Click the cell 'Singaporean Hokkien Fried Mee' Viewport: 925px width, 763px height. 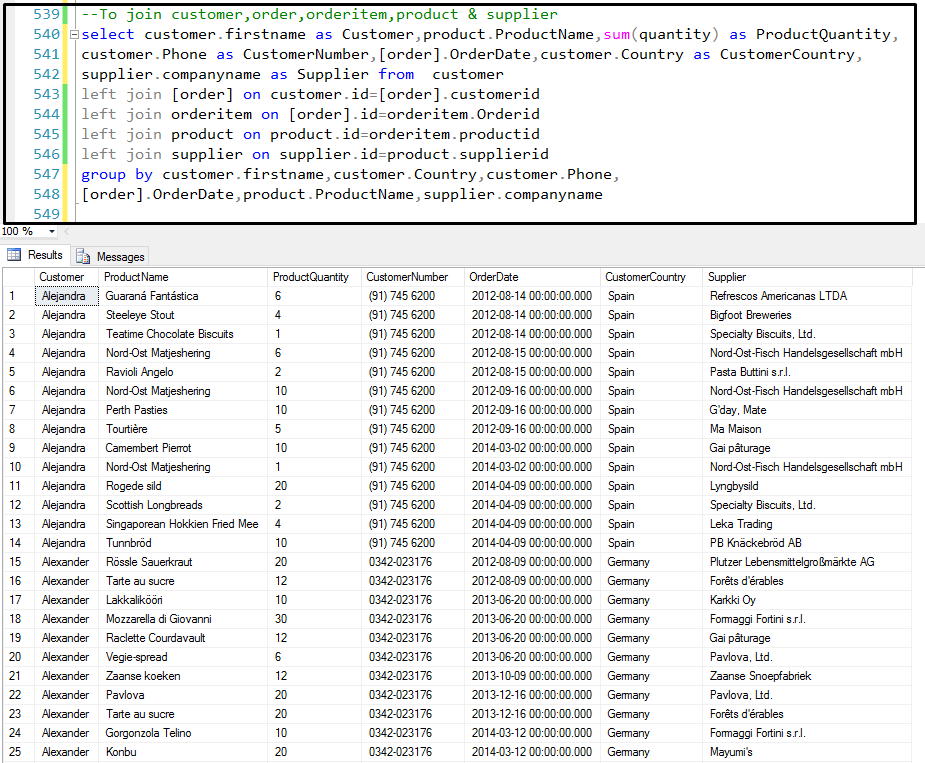pos(182,524)
